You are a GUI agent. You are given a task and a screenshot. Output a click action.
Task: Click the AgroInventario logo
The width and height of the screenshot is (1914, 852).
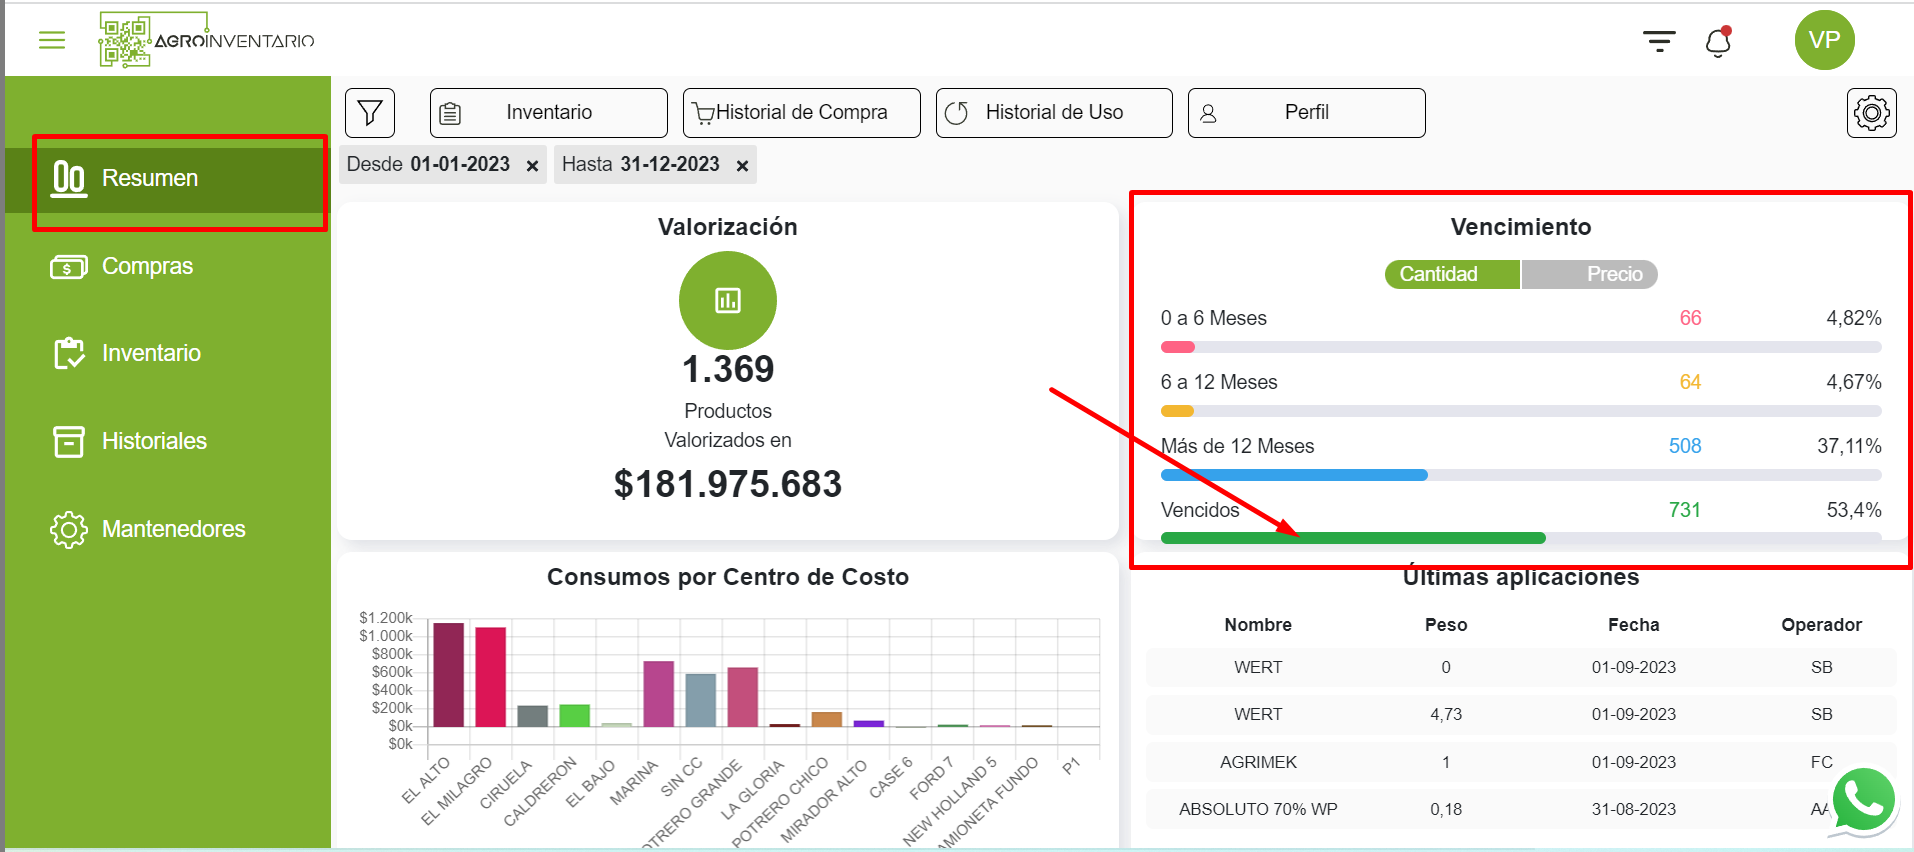pos(206,40)
